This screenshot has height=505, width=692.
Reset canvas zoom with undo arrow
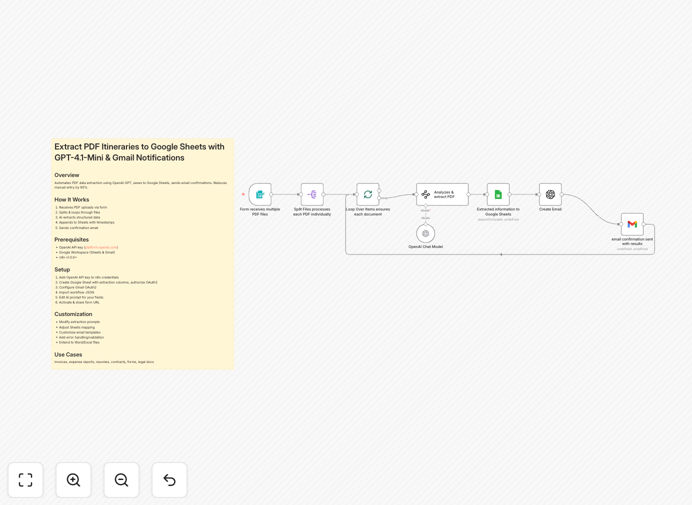pyautogui.click(x=169, y=480)
